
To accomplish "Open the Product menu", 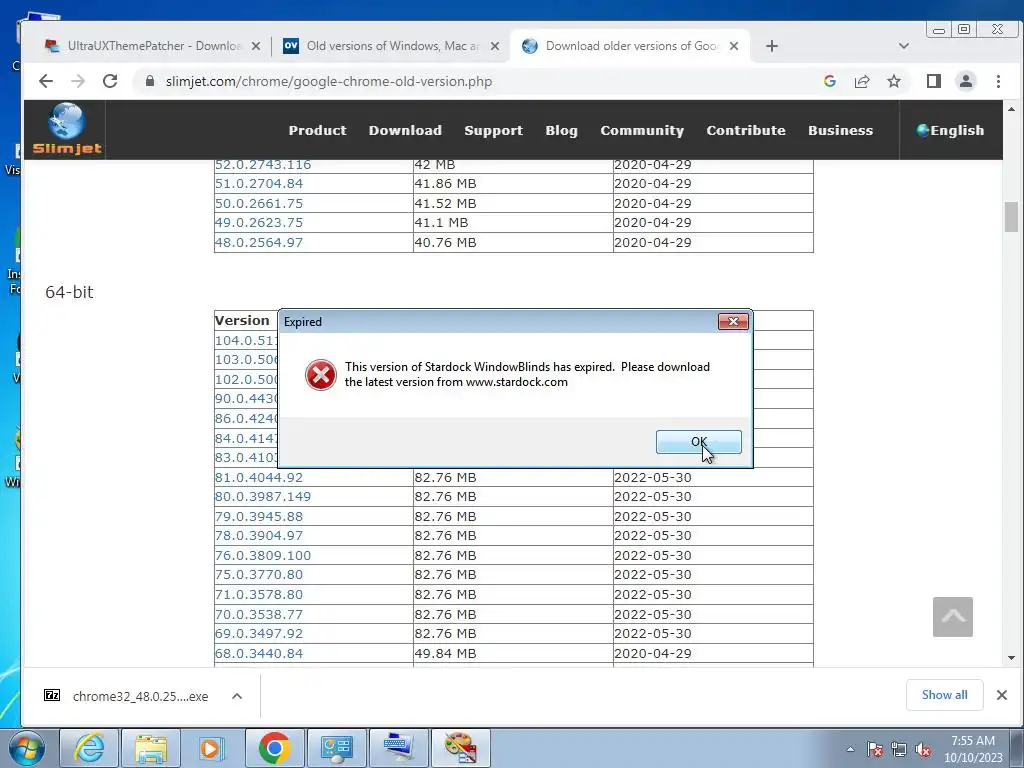I will click(x=317, y=130).
